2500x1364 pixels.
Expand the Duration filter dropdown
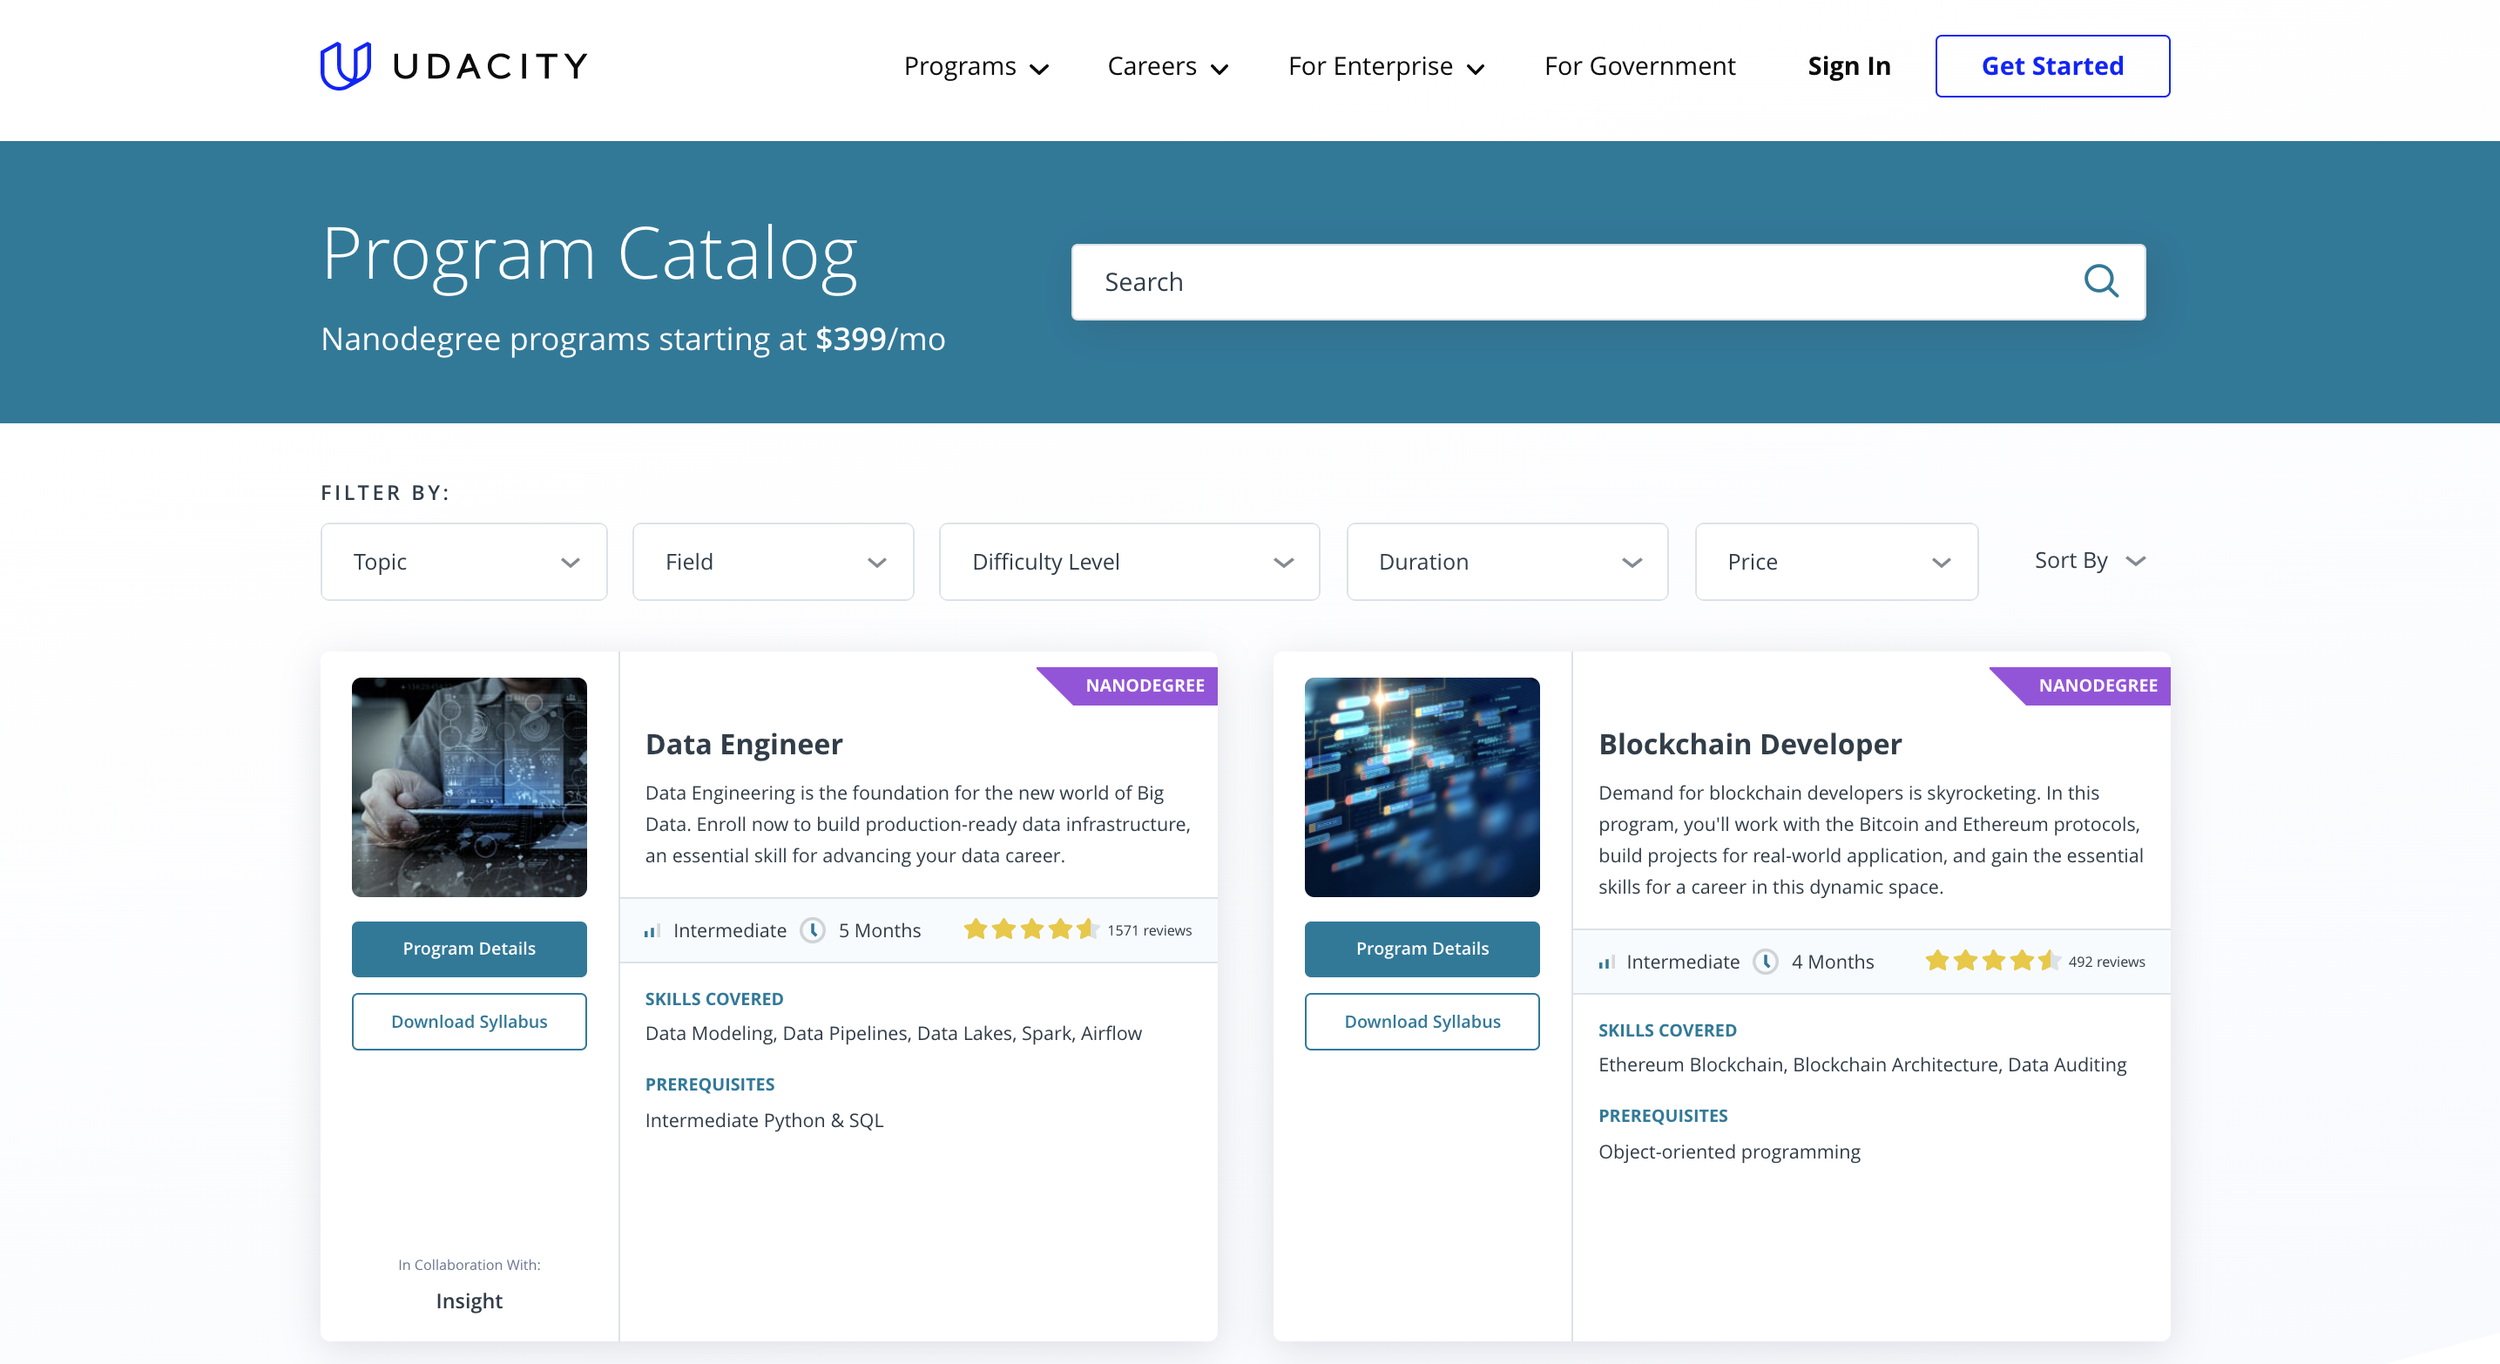[1506, 562]
